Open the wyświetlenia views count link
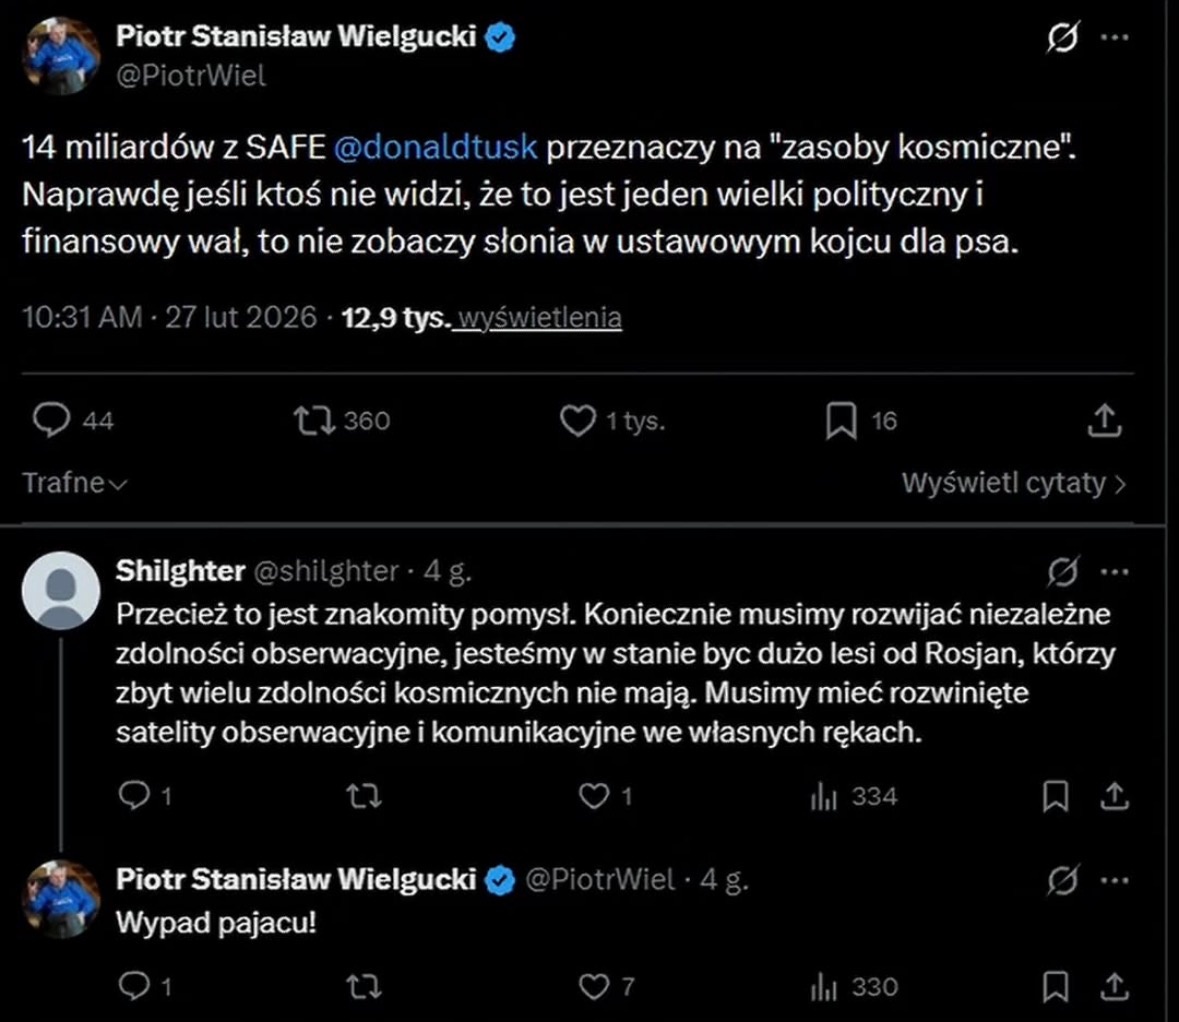The image size is (1179, 1022). [540, 318]
